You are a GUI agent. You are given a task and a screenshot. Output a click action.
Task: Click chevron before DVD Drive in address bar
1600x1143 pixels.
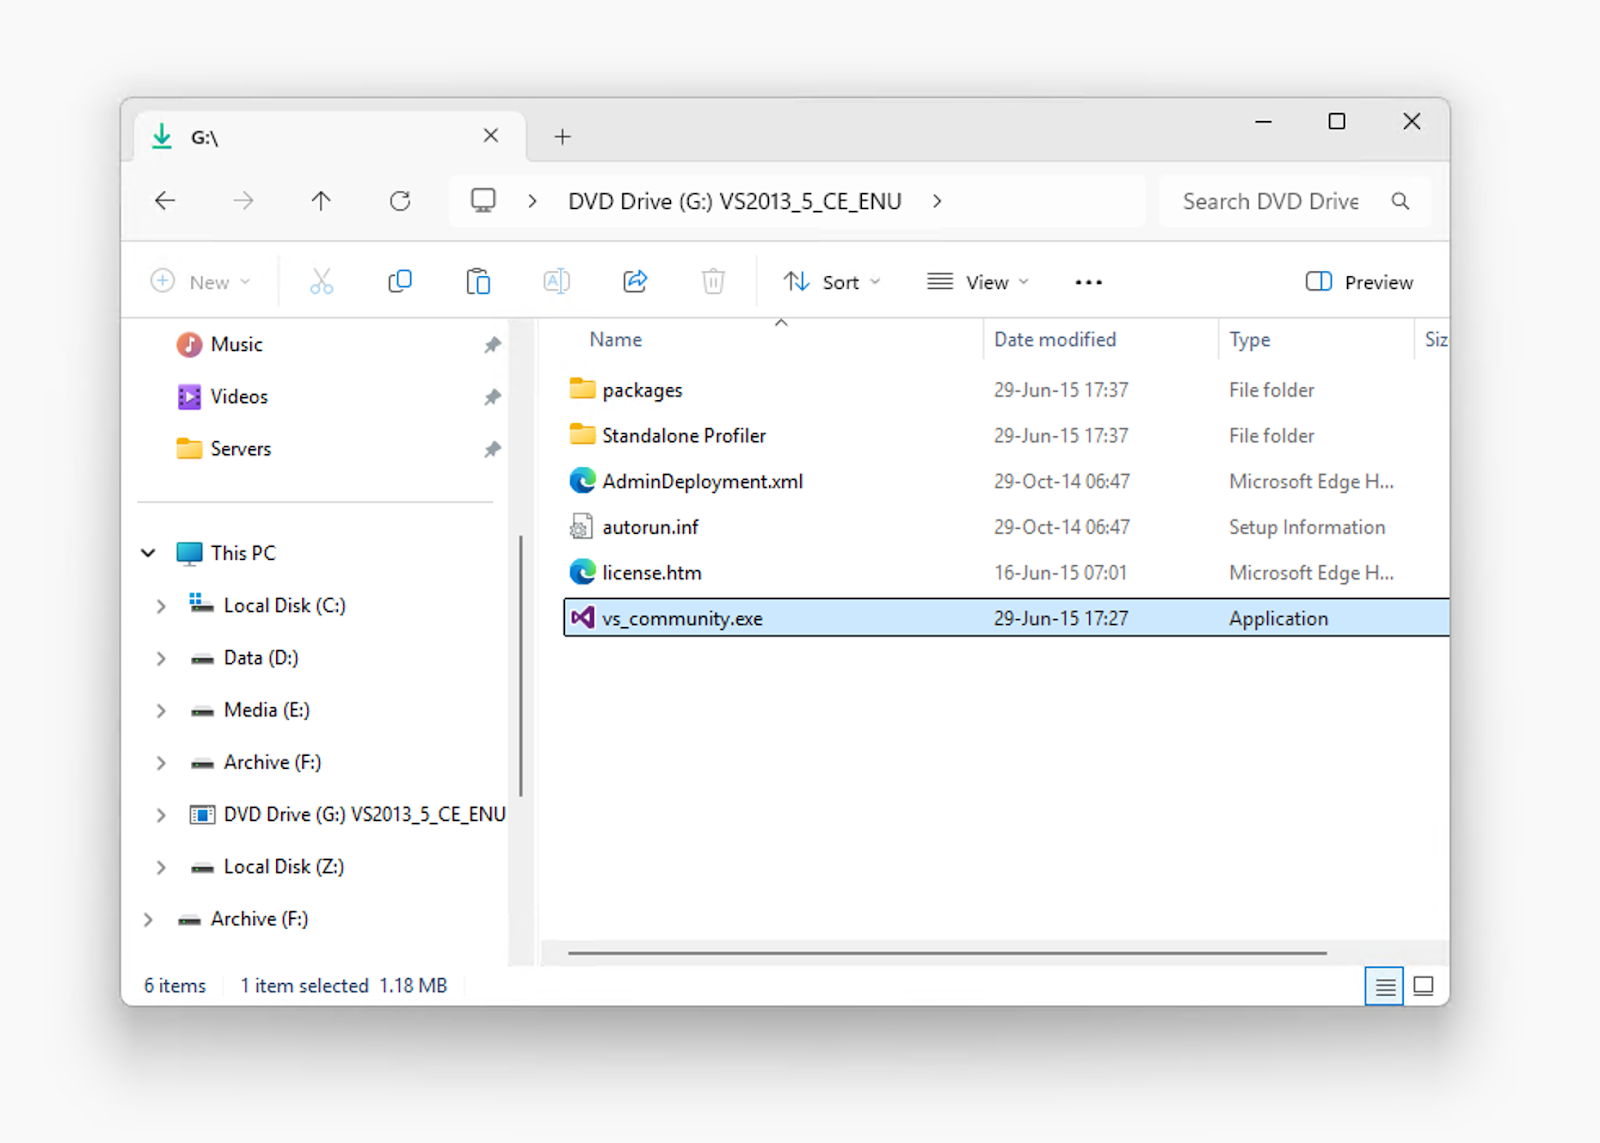532,201
